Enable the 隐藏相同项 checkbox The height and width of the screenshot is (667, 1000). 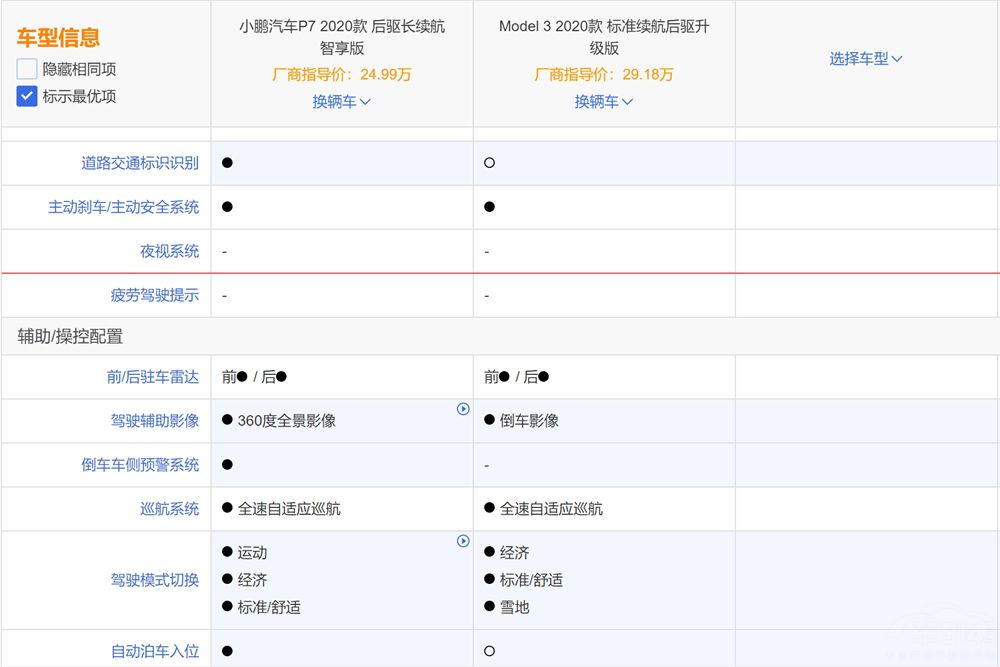point(27,69)
